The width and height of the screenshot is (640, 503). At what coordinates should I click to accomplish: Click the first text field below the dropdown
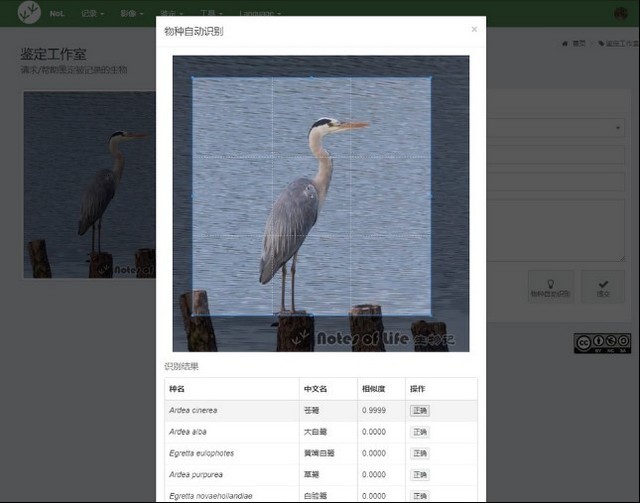(x=555, y=155)
